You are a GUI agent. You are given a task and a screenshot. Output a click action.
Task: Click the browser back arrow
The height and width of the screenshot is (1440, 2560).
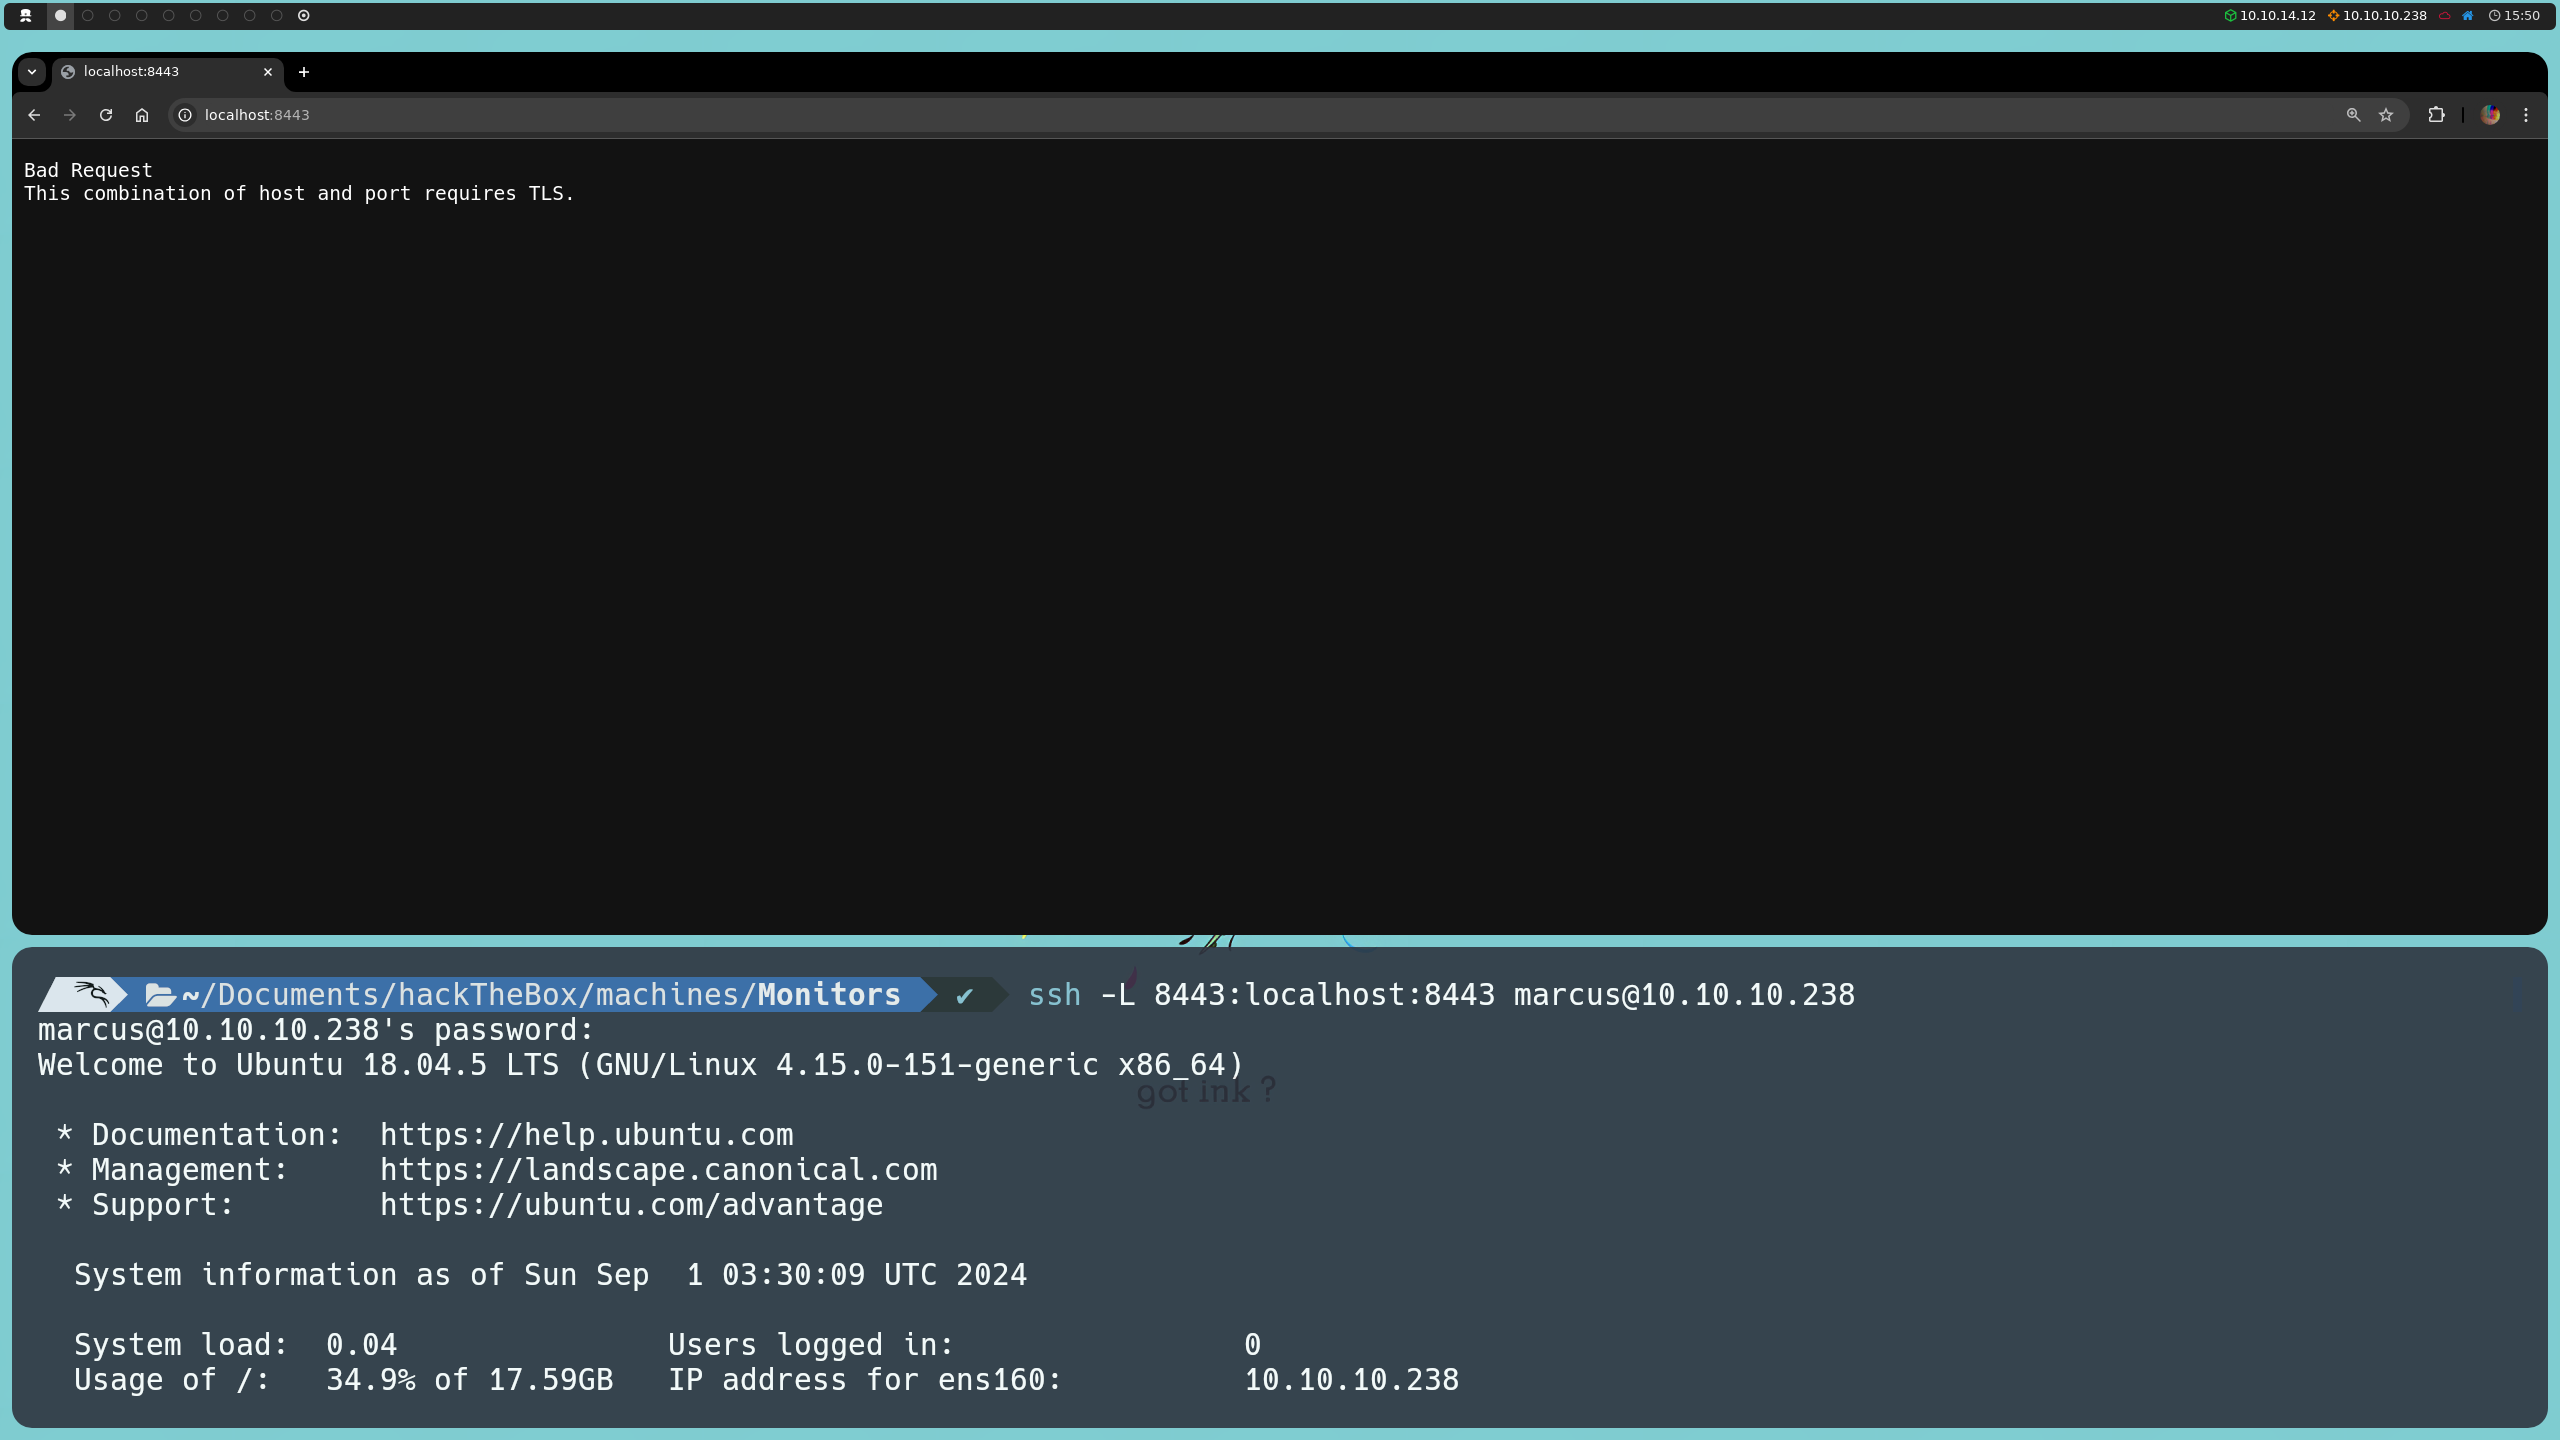[x=34, y=115]
